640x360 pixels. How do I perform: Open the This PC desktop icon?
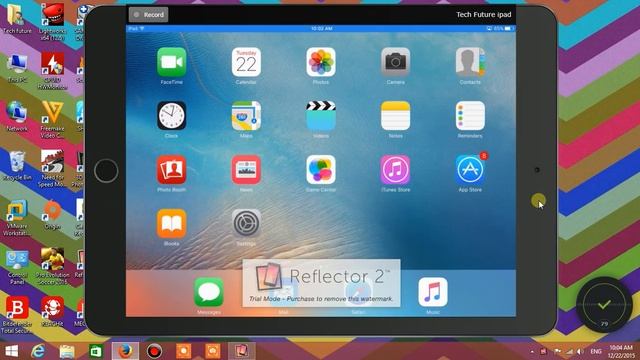point(17,69)
